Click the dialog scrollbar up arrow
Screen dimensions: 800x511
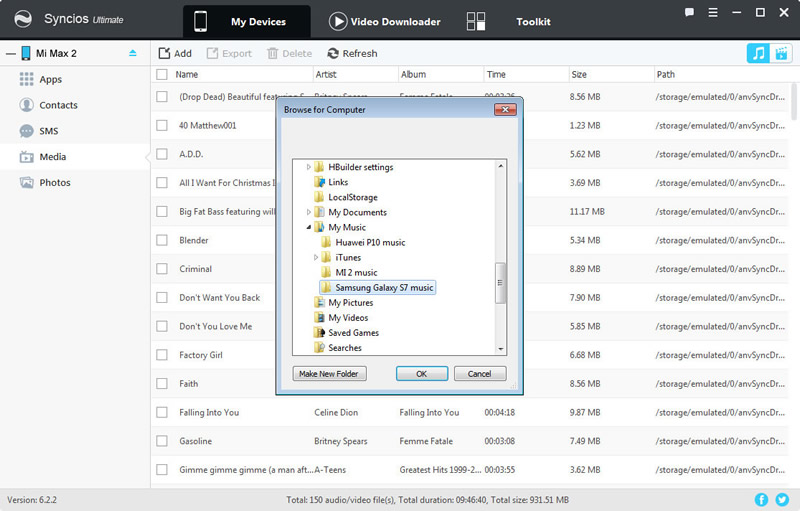tap(501, 166)
